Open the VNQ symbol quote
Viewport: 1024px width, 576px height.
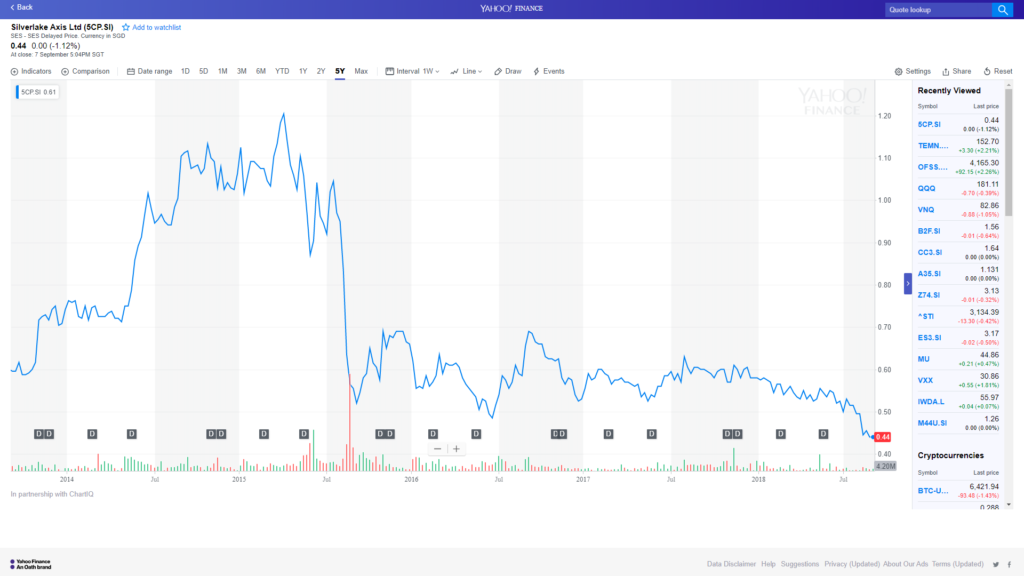coord(925,210)
